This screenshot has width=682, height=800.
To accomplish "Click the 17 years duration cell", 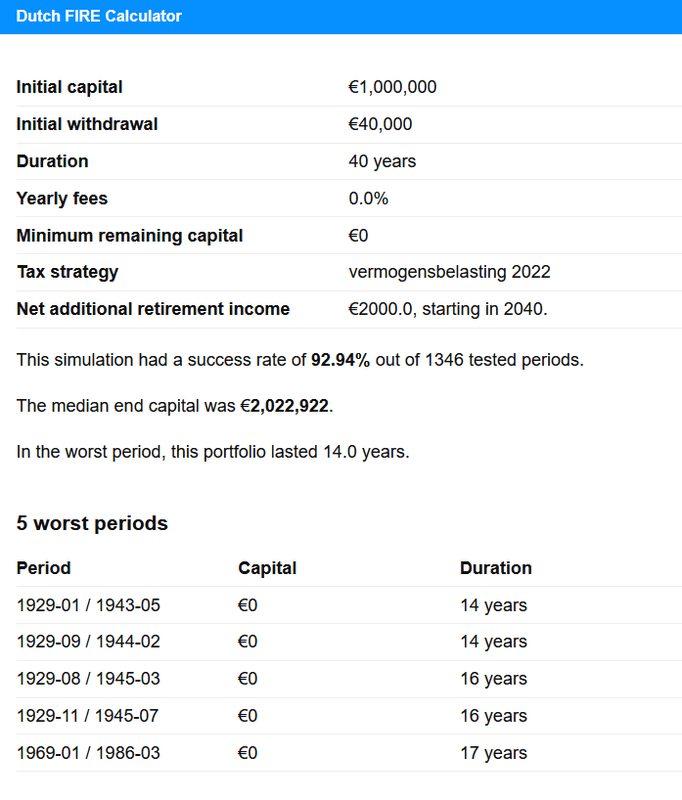I will point(493,753).
